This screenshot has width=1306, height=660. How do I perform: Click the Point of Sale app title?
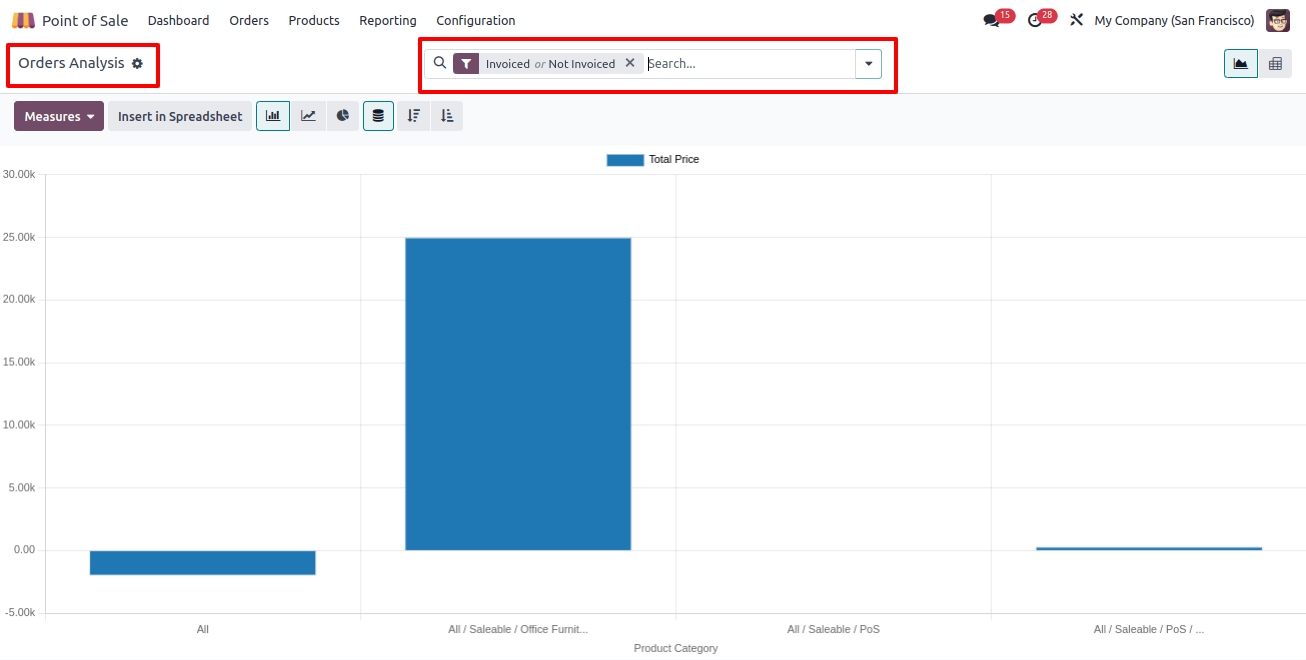[x=85, y=20]
